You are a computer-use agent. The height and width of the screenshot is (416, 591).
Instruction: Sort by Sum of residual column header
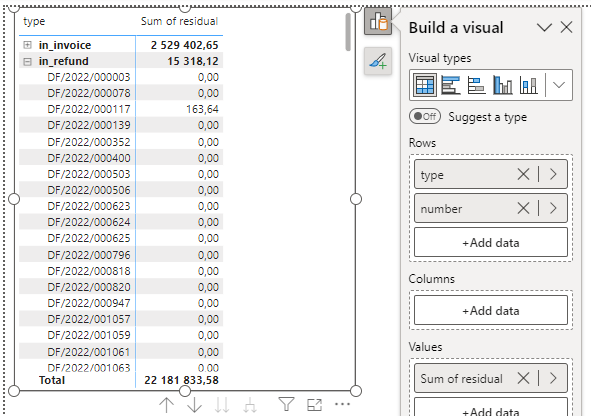click(179, 21)
